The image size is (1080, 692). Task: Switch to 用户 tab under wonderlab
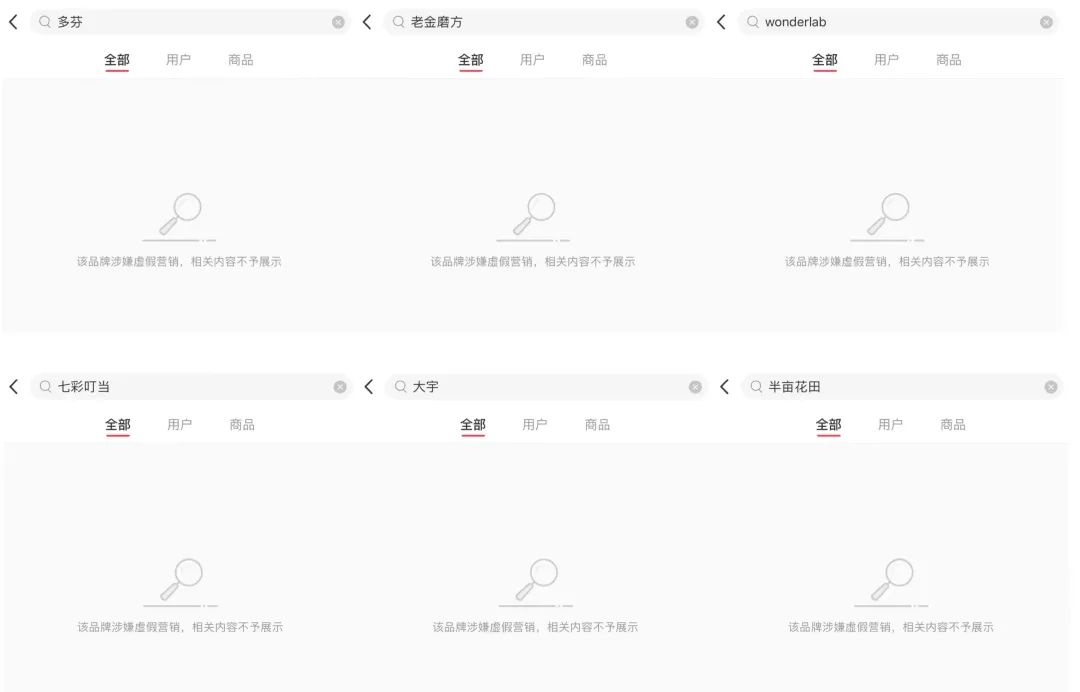pyautogui.click(x=886, y=60)
